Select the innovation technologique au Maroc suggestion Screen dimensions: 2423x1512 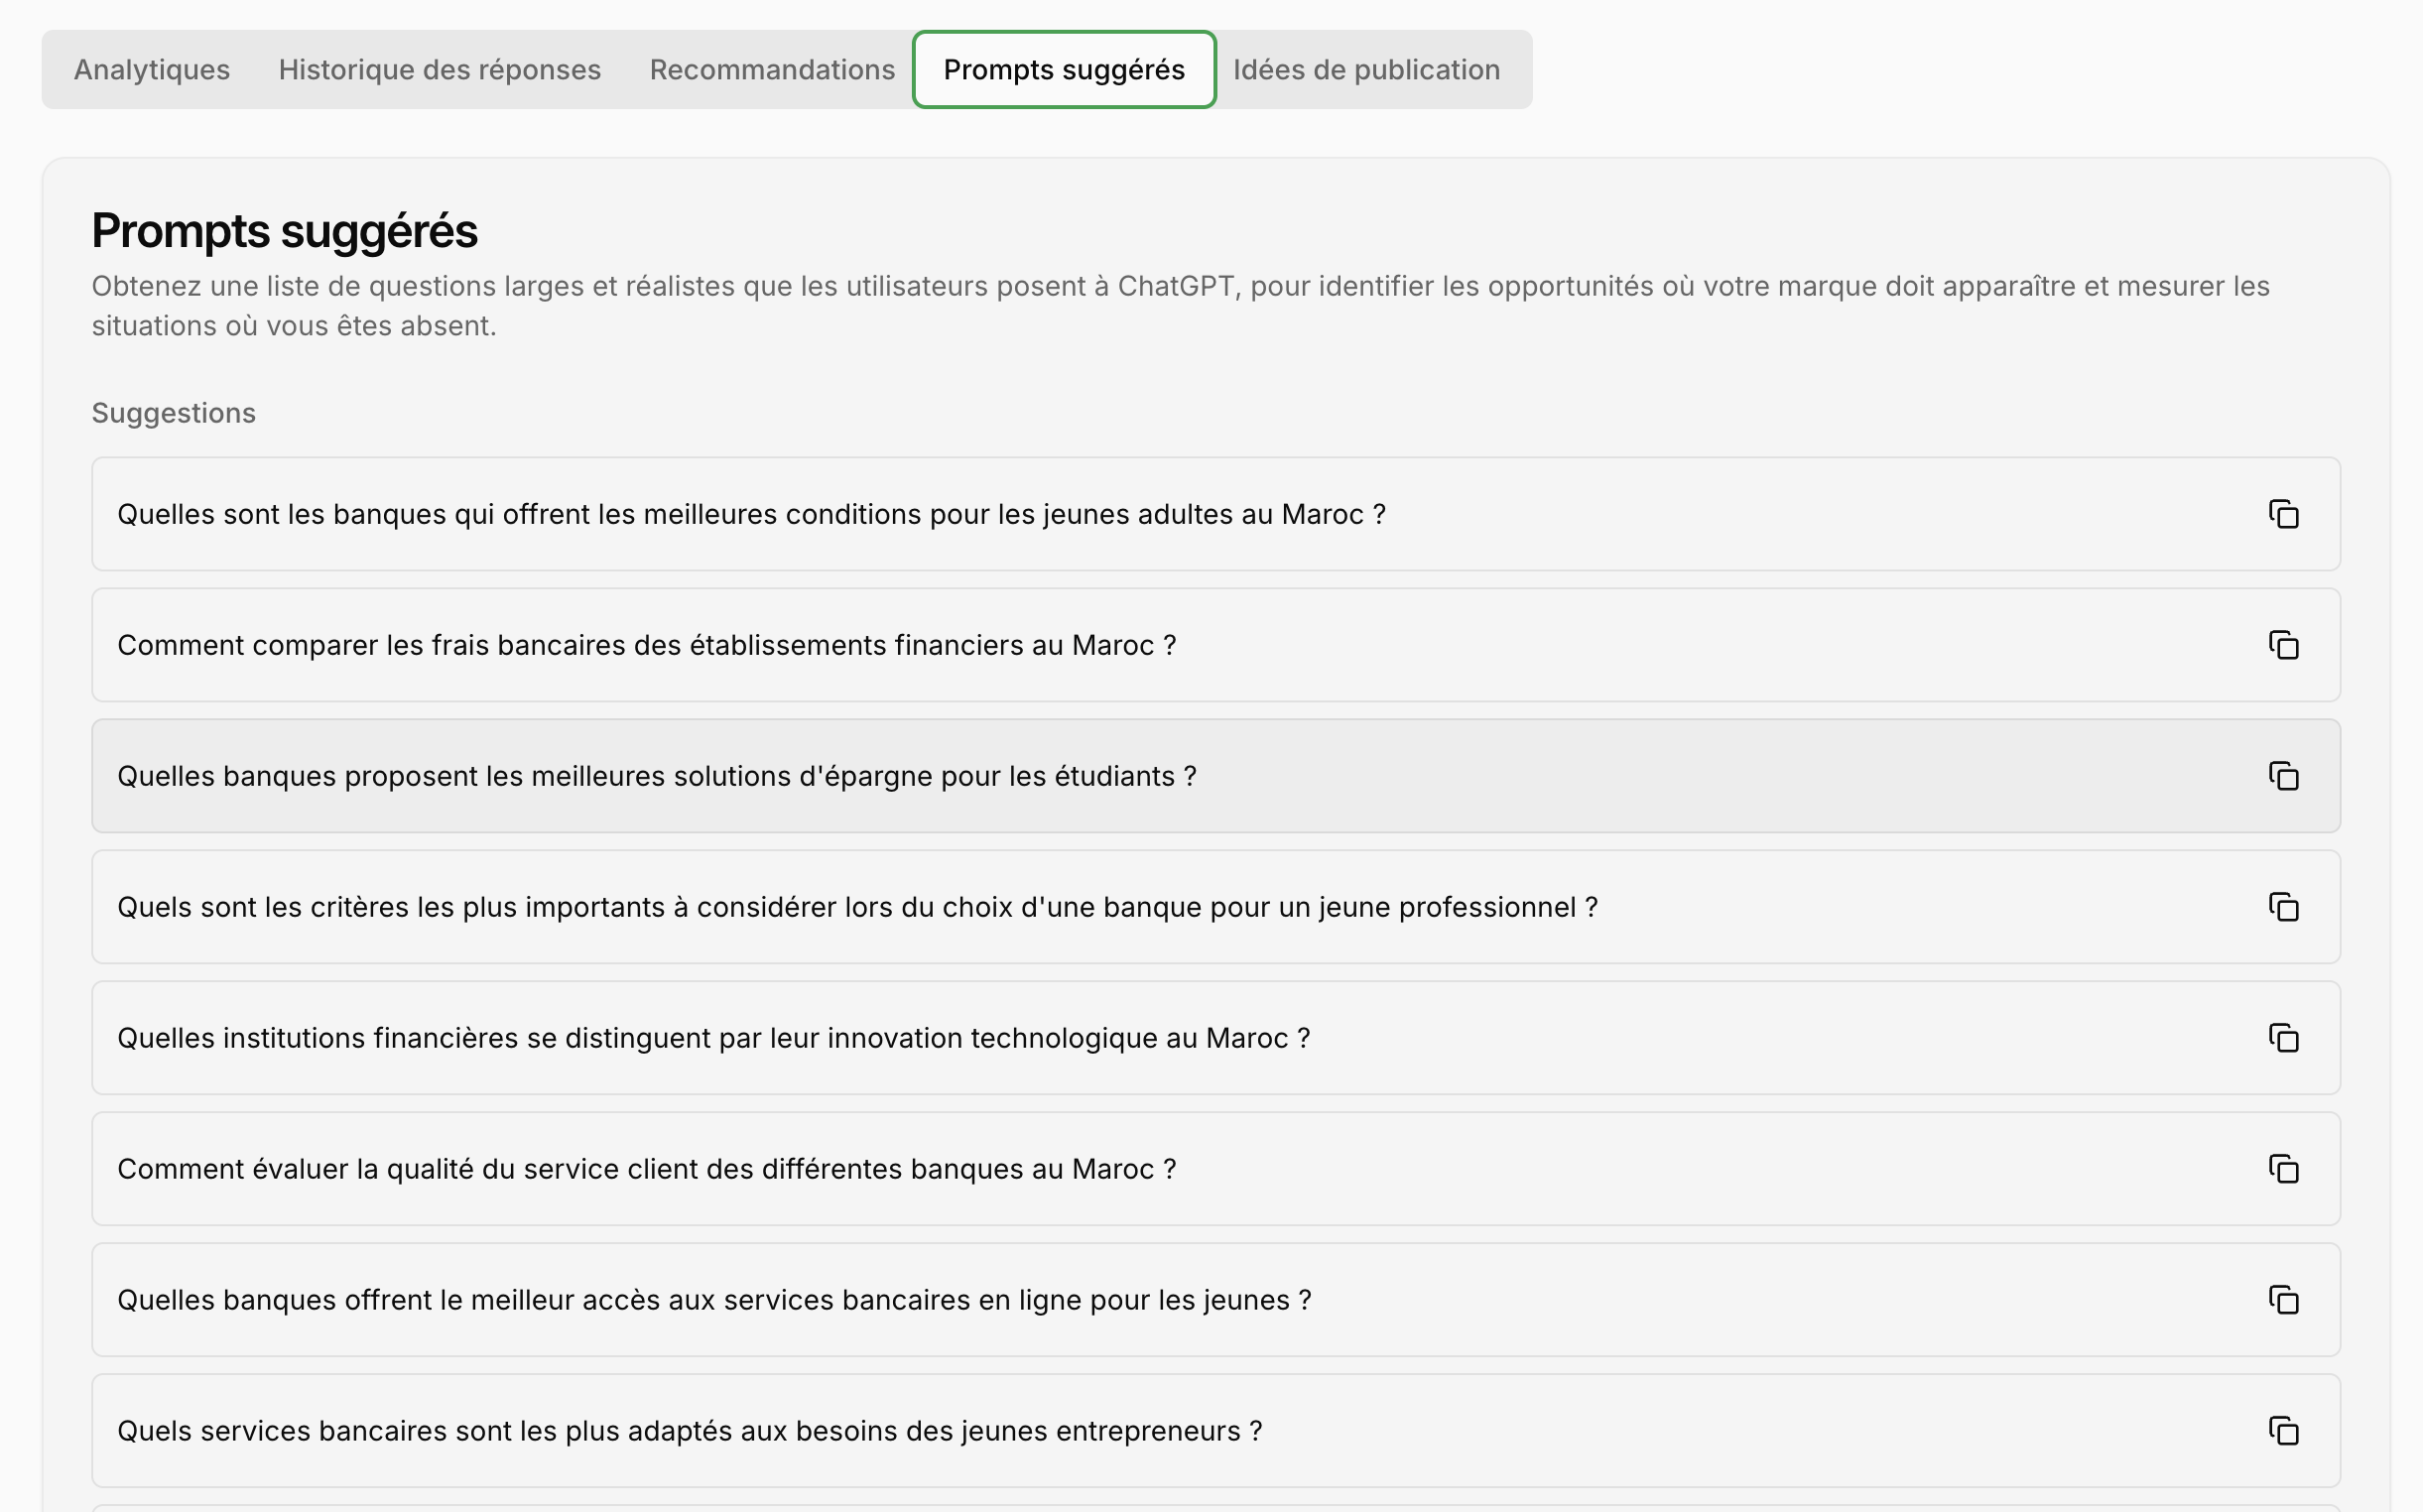[x=713, y=1038]
